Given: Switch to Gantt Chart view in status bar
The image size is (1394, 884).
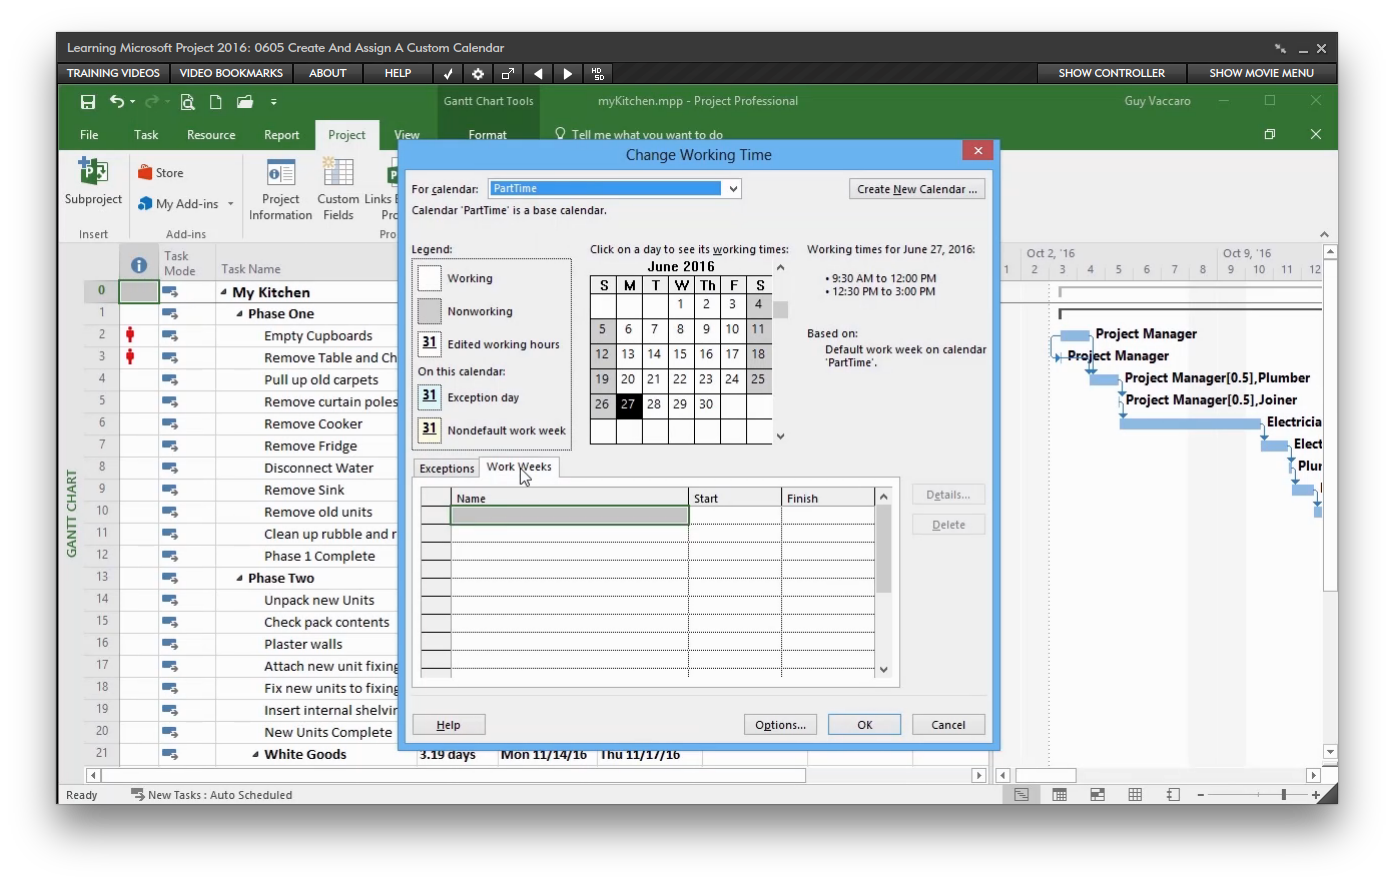Looking at the screenshot, I should (1020, 794).
